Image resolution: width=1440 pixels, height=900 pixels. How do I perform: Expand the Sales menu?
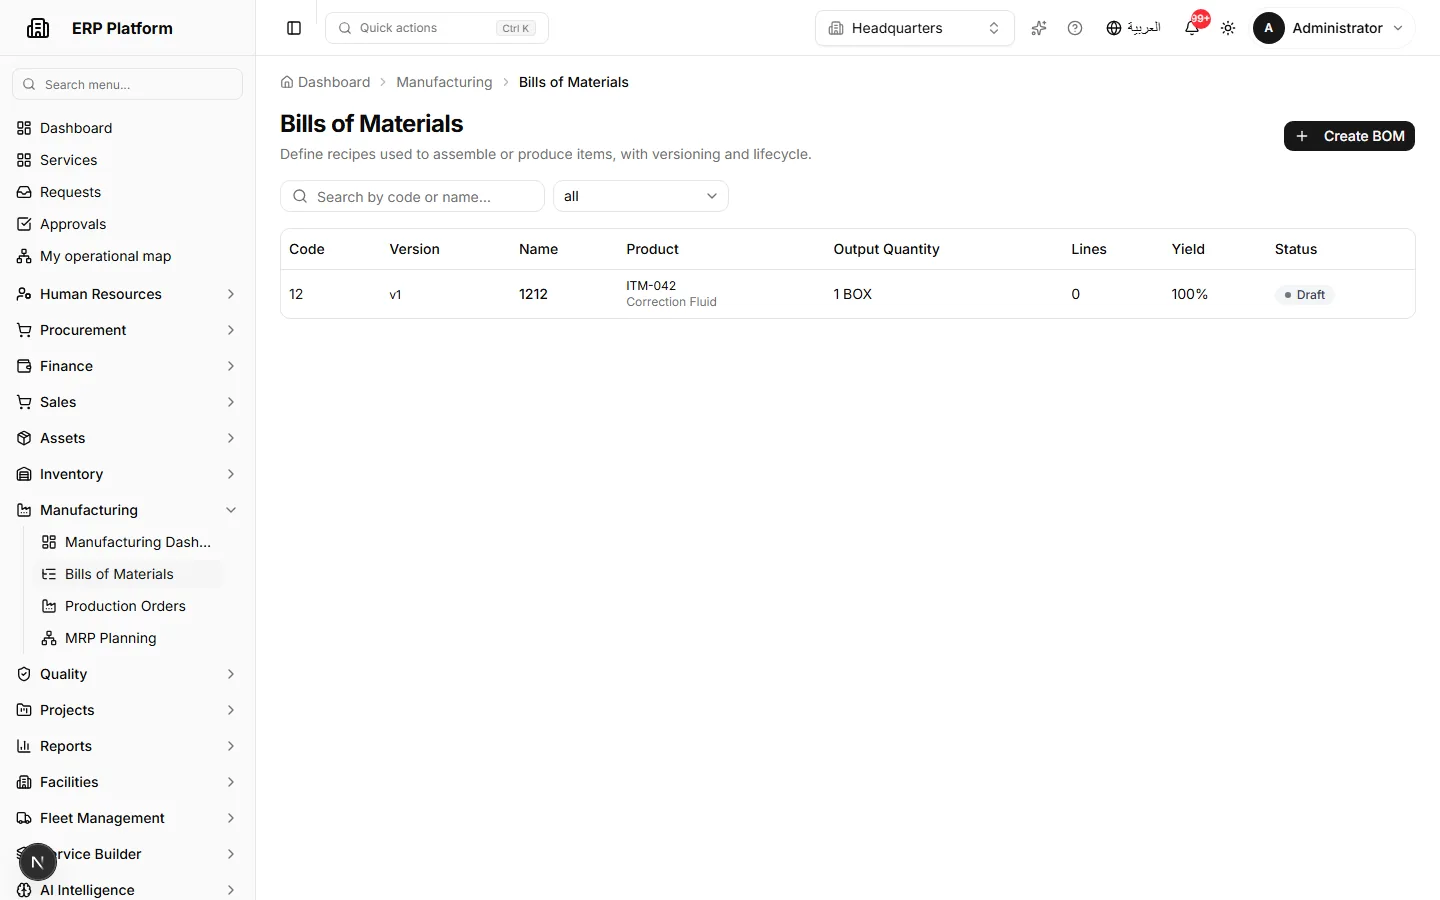(x=128, y=402)
